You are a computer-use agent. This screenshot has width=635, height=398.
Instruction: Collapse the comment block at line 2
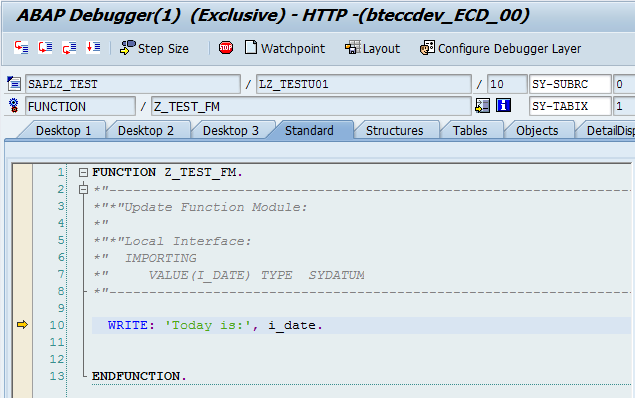point(83,189)
